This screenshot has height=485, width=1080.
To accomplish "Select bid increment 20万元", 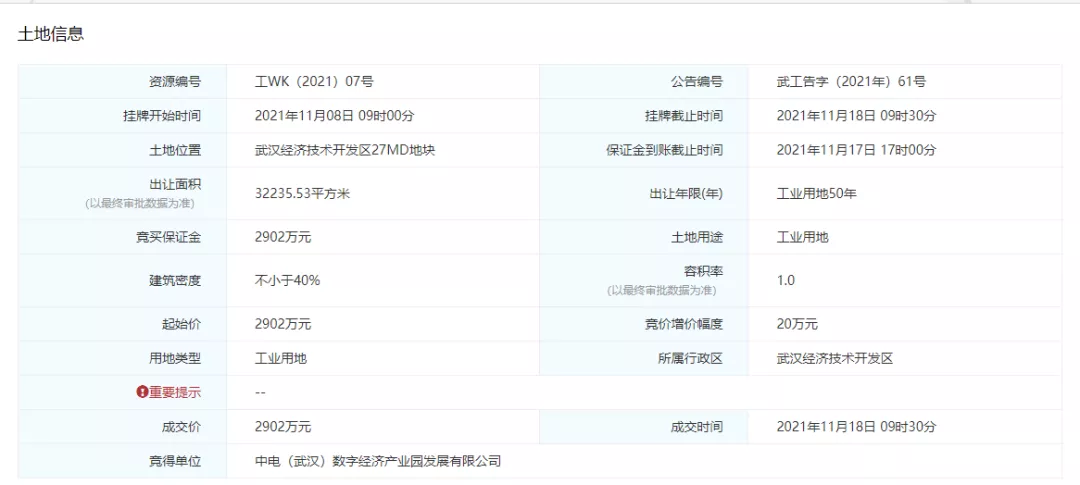I will point(797,324).
